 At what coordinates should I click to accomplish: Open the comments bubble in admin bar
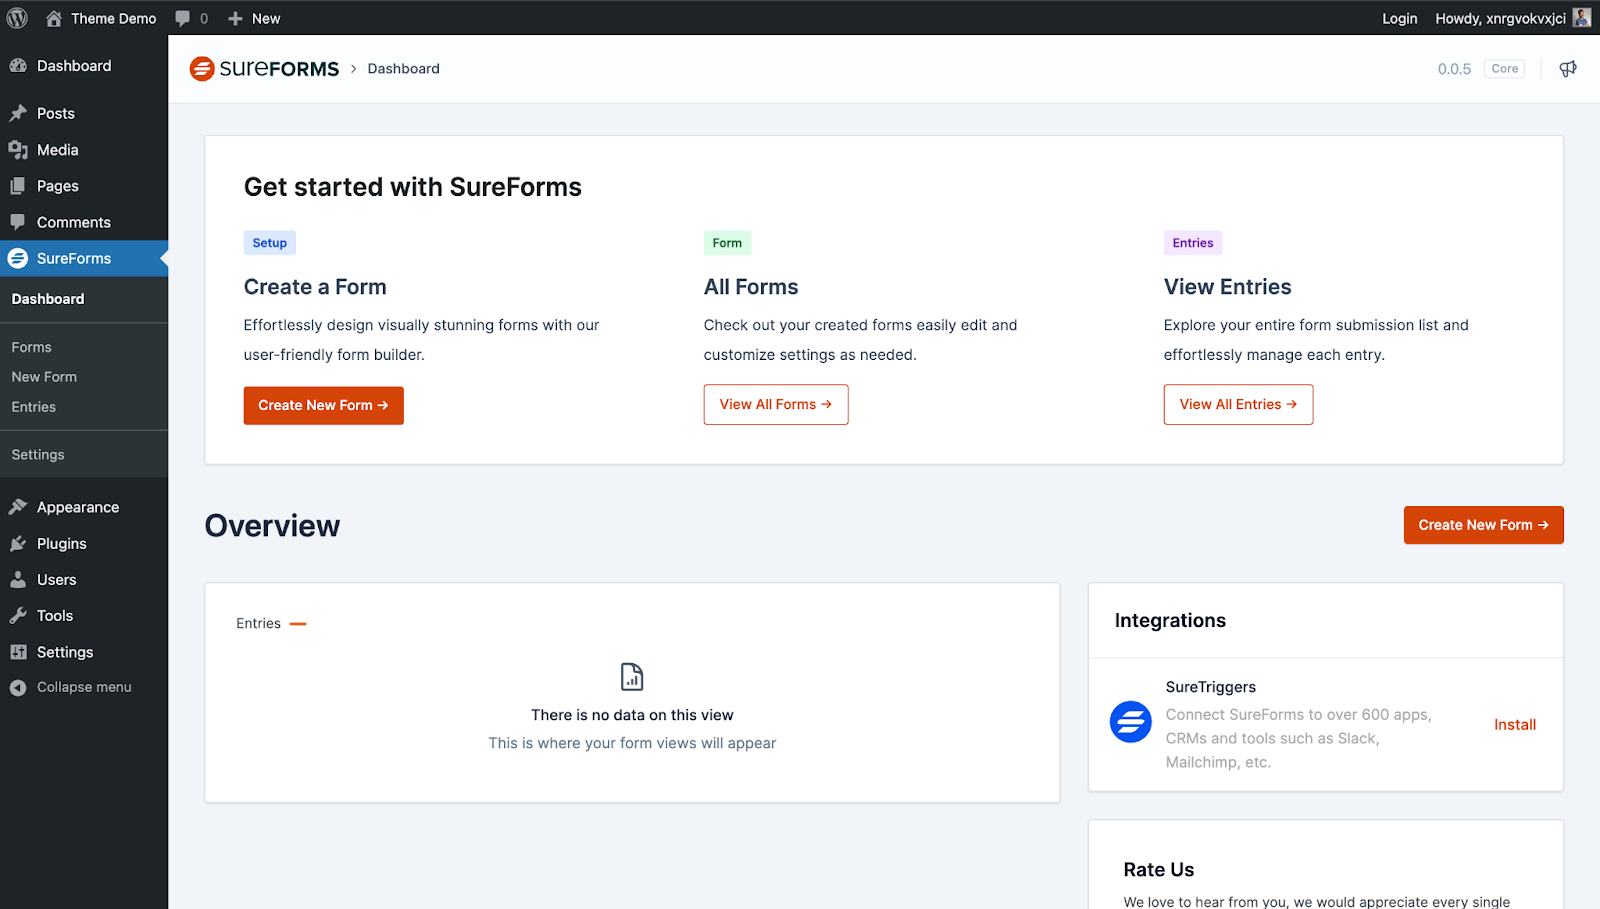point(190,18)
